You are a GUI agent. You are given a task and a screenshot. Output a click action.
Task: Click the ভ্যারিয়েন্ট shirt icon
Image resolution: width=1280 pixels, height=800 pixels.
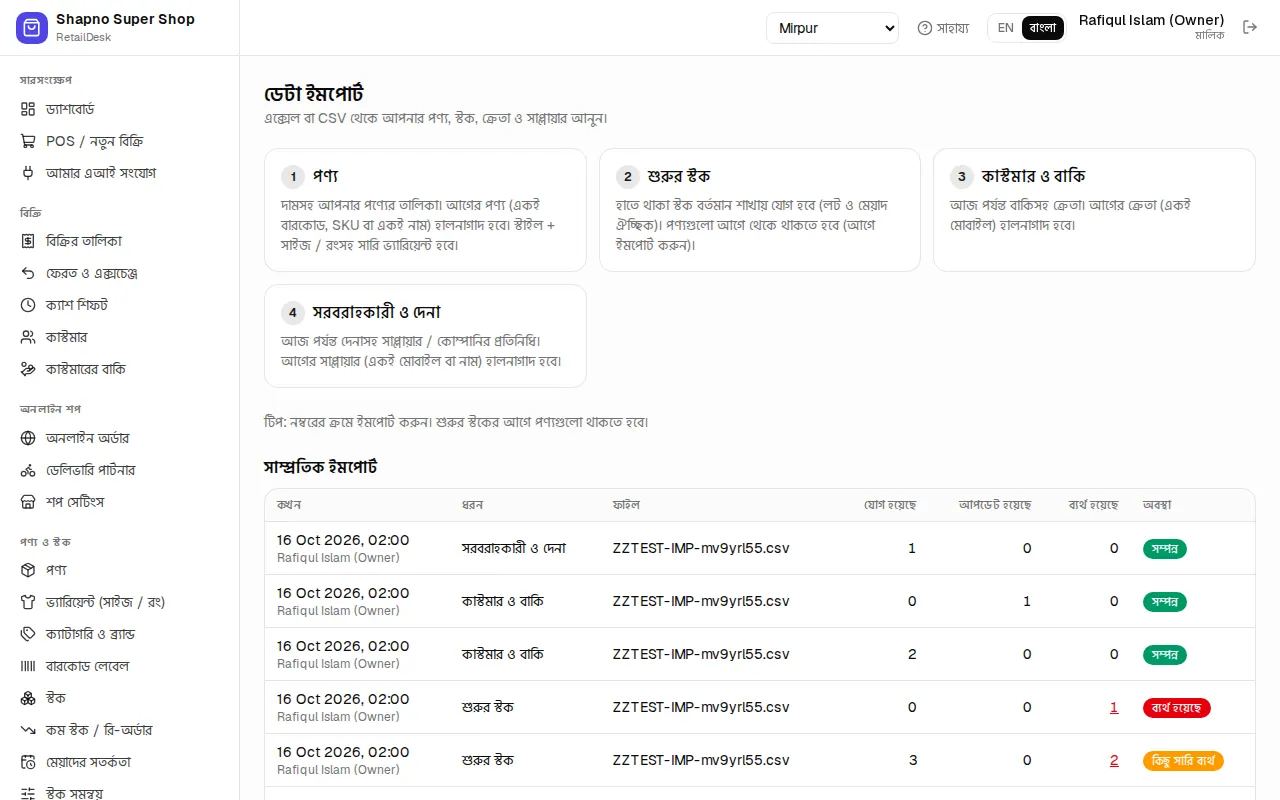[28, 602]
